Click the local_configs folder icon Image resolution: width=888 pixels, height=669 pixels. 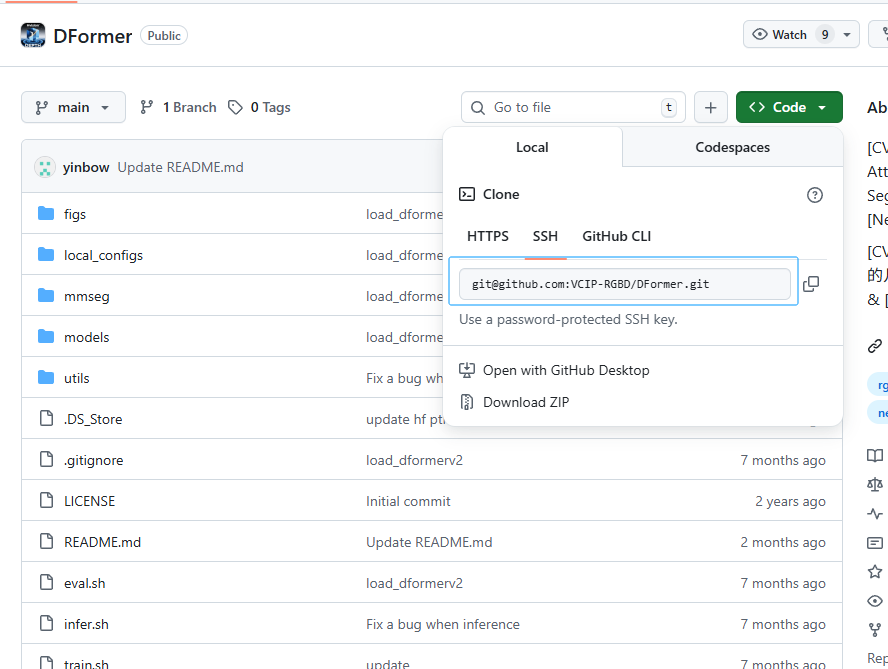[x=46, y=255]
